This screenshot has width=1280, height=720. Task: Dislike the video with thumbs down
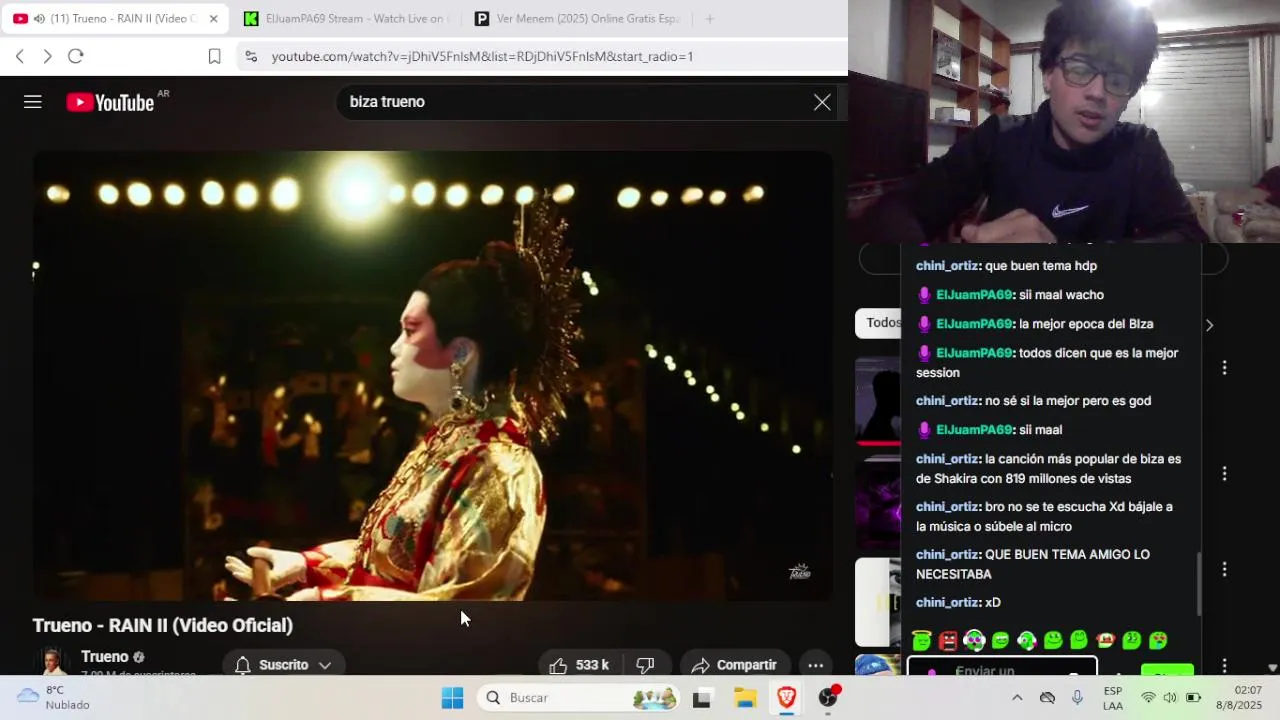[x=646, y=665]
